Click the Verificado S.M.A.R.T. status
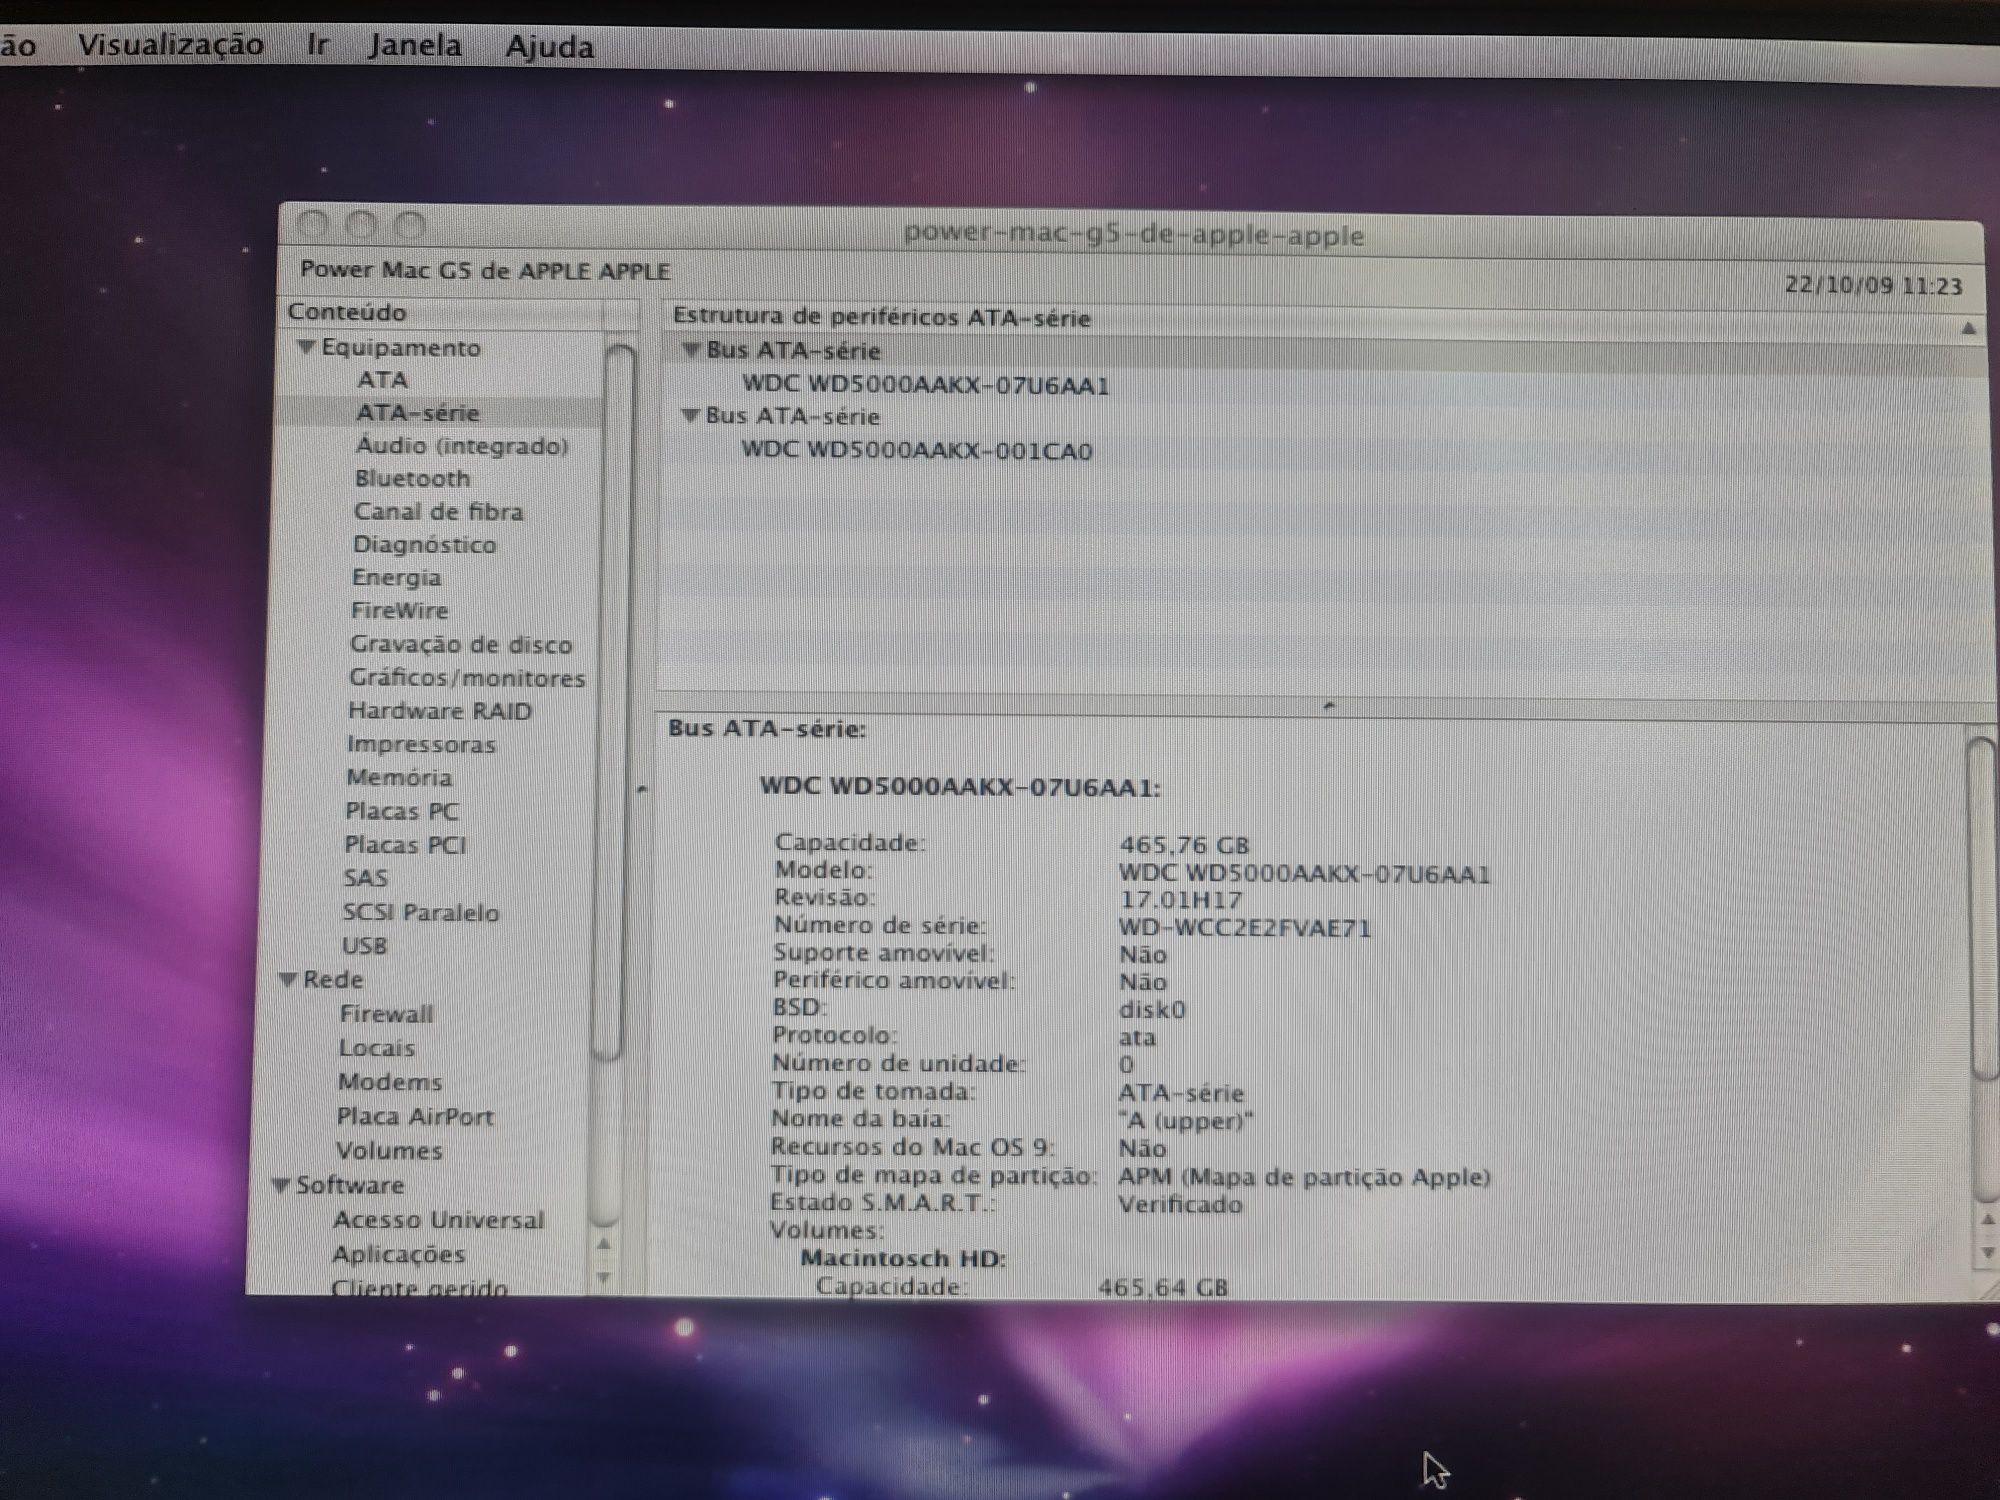This screenshot has height=1500, width=2000. (x=1180, y=1204)
